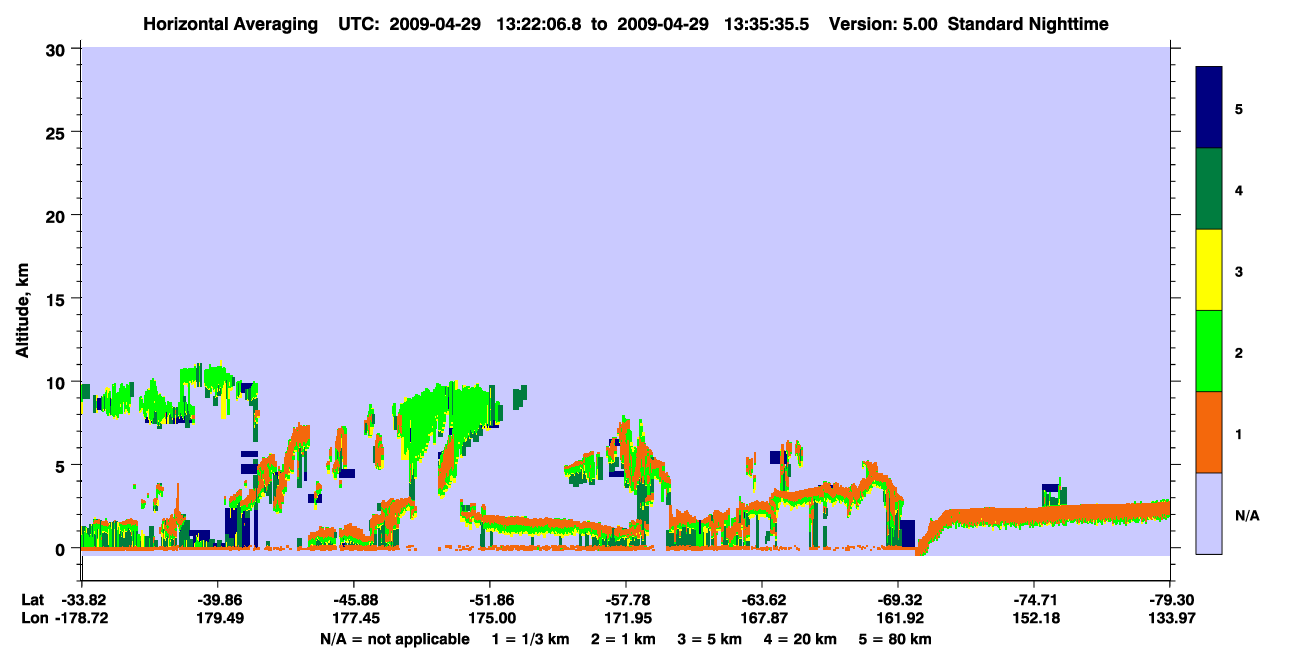Click the 'N/A = not applicable' legend text
The image size is (1300, 667).
click(x=394, y=639)
